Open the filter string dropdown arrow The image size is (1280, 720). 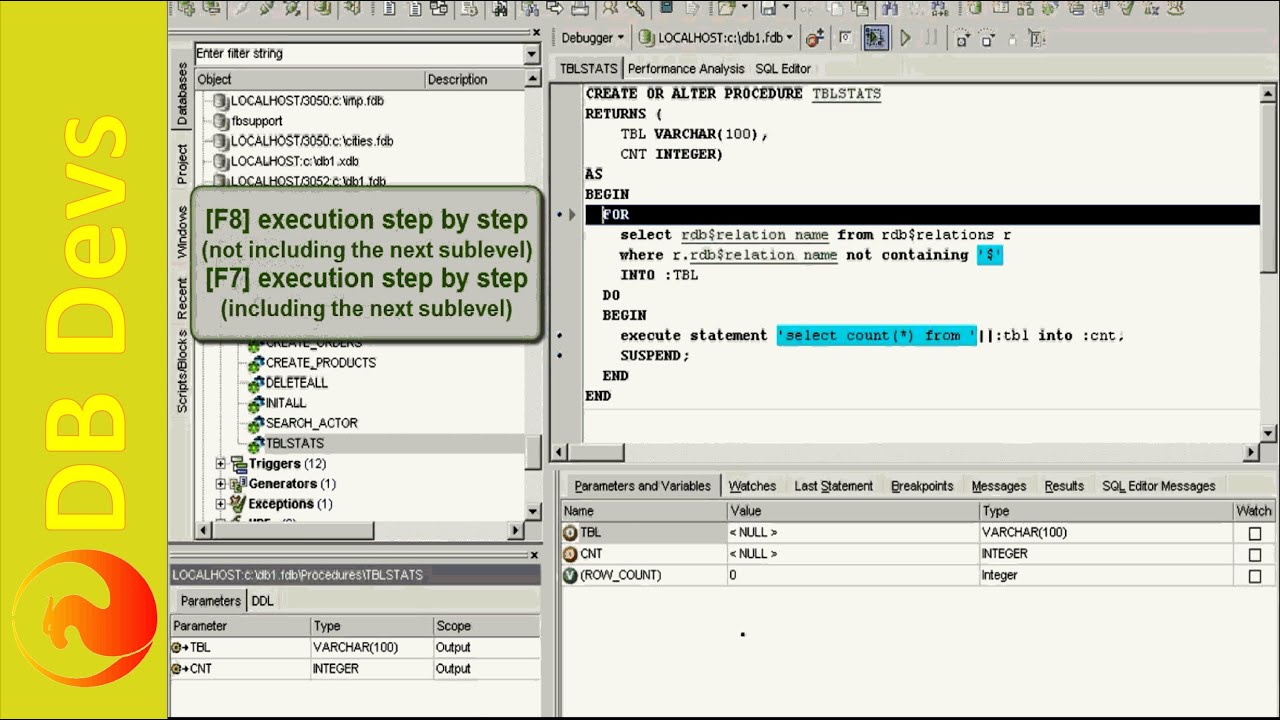point(532,54)
